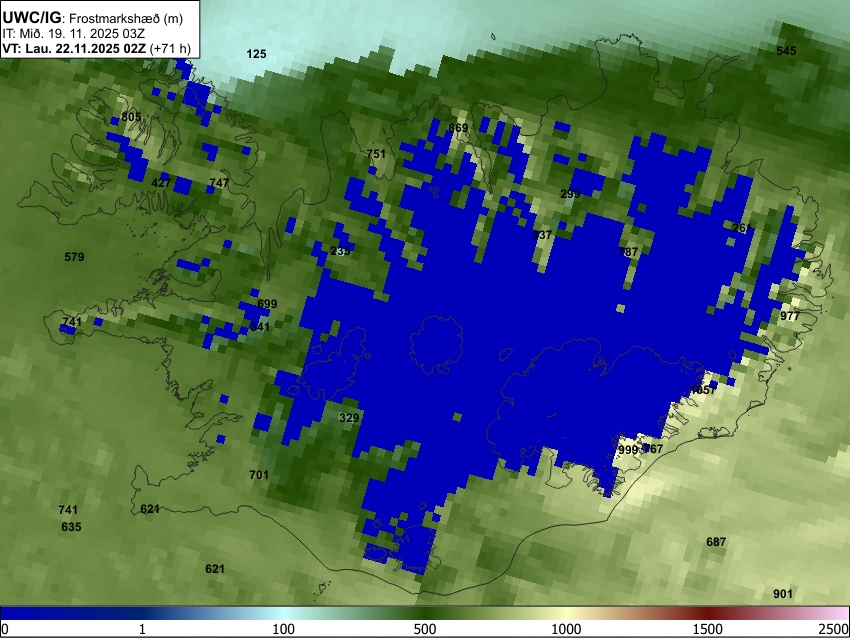Viewport: 850px width, 638px height.
Task: Click the map value 901
Action: 783,594
